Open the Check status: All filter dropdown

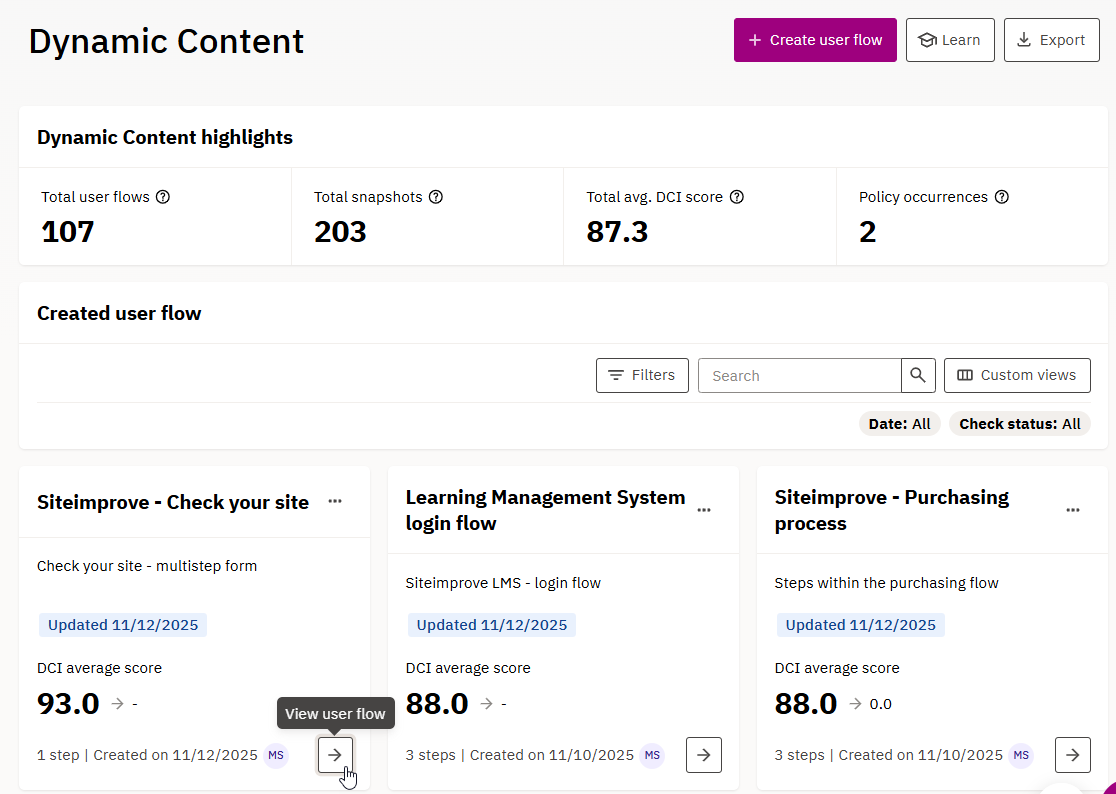1019,423
